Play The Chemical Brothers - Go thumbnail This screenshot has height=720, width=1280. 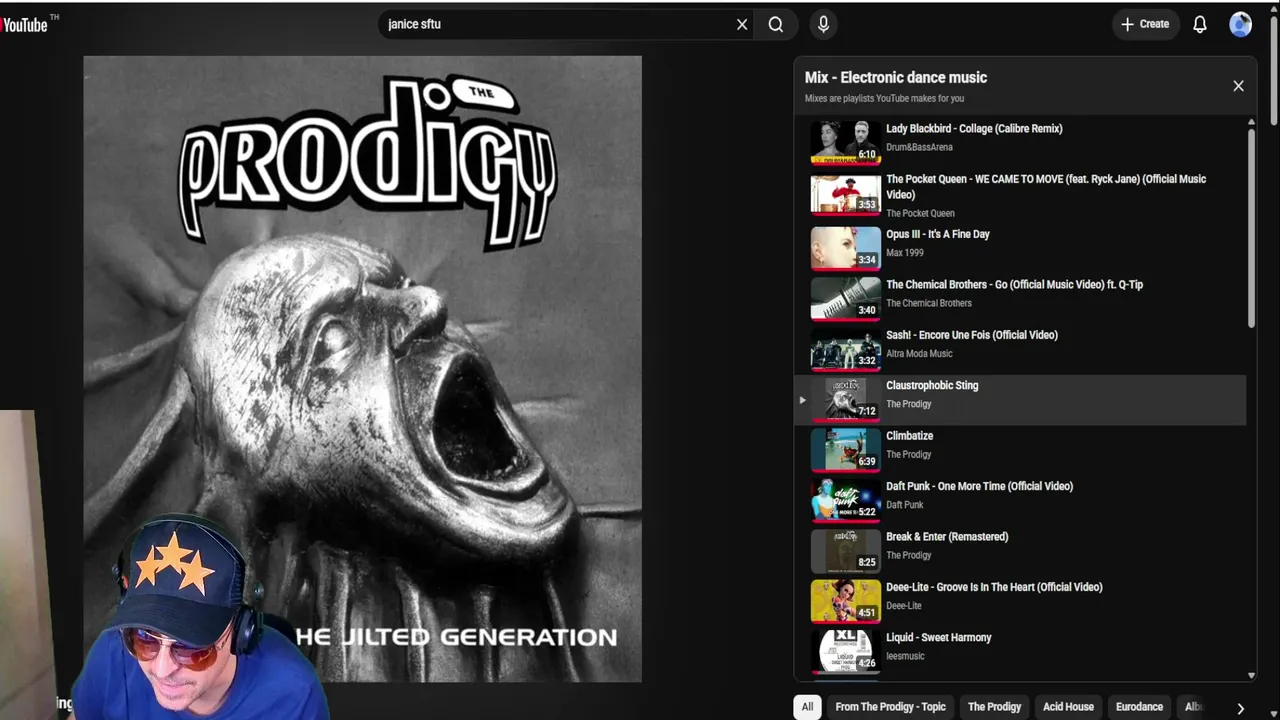coord(845,298)
